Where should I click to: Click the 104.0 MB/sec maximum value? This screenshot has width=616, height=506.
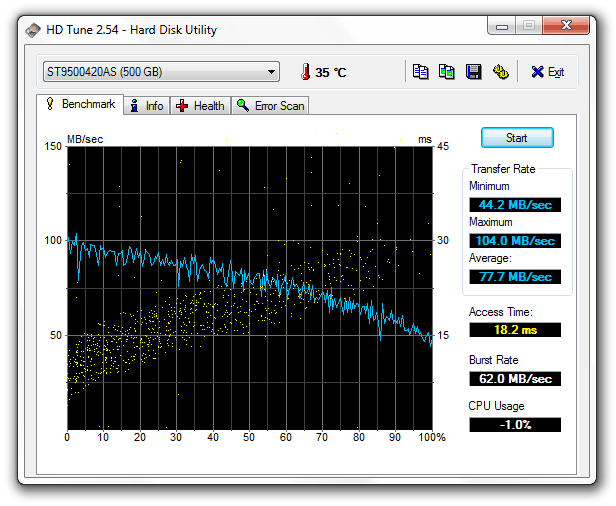pyautogui.click(x=515, y=240)
